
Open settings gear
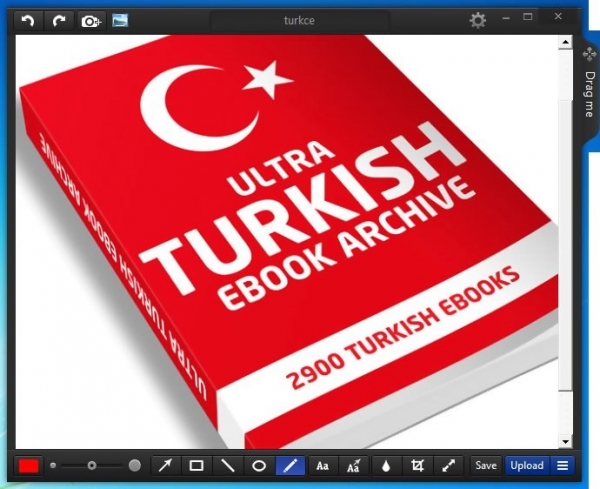(478, 20)
